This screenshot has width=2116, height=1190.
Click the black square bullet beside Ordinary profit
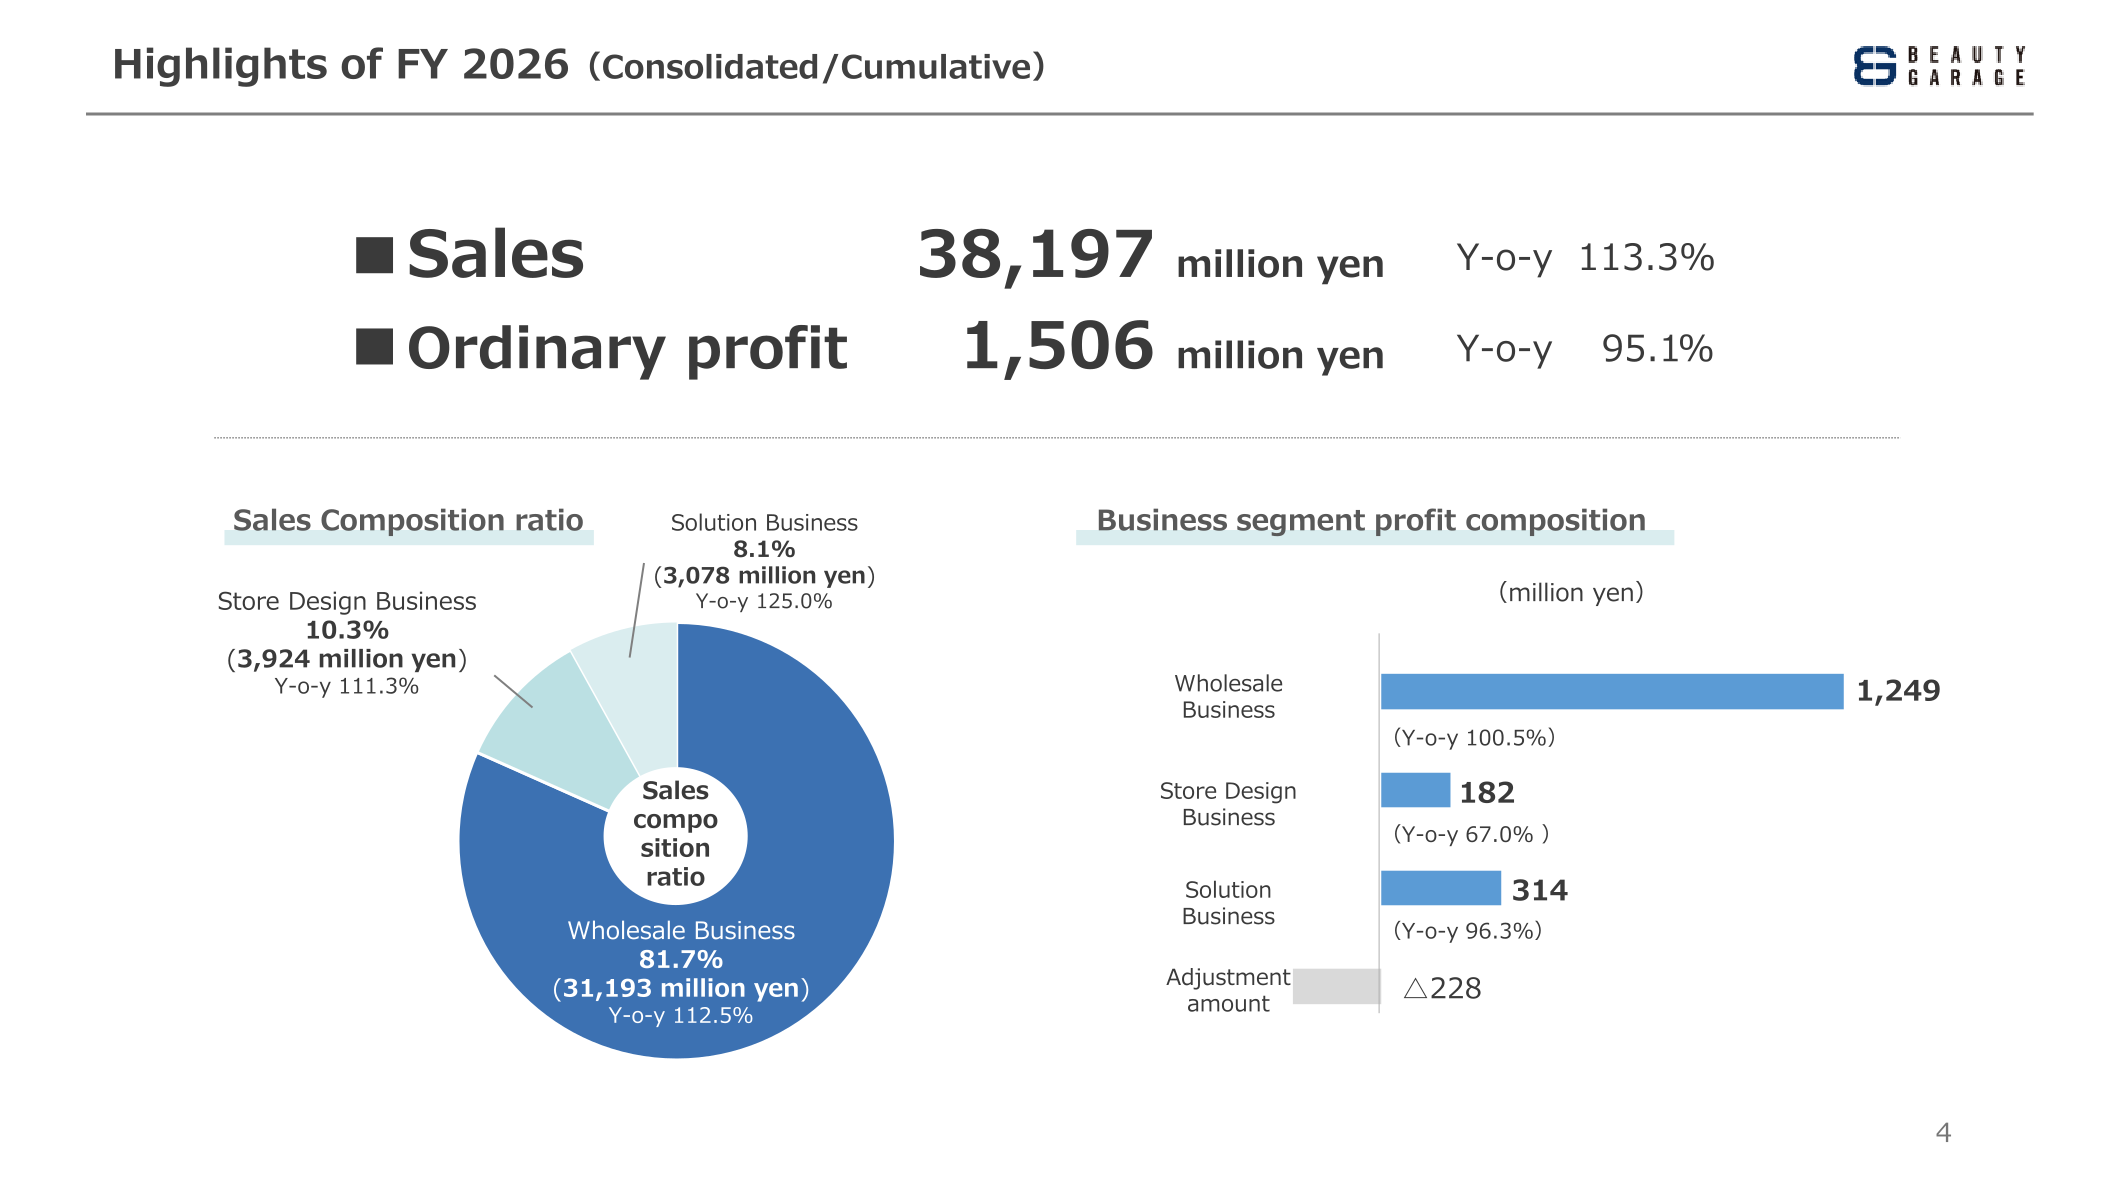point(374,346)
